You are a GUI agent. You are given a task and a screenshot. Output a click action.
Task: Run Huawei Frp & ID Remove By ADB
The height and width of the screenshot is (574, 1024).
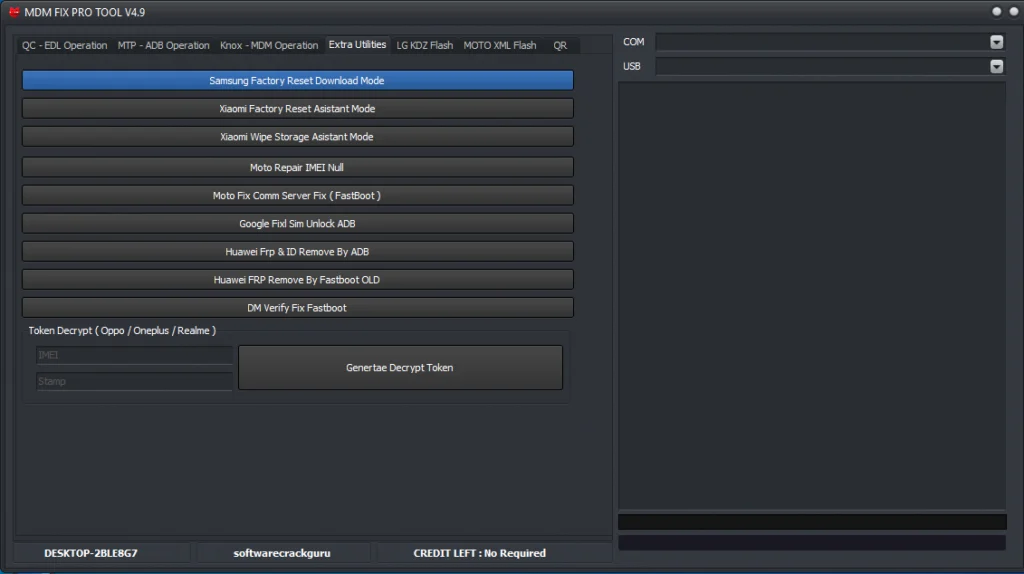click(x=297, y=252)
